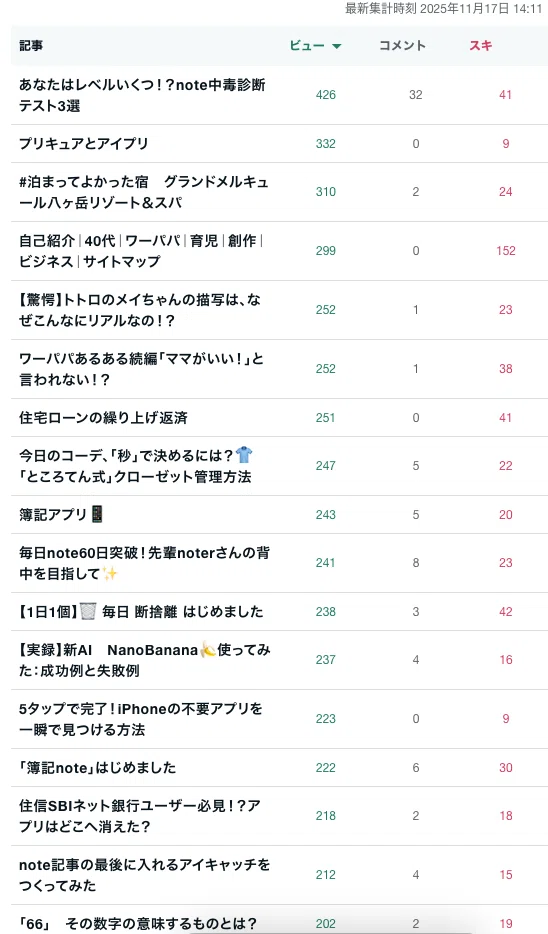Click the sort arrow next to ビュー
This screenshot has height=934, width=548.
tap(337, 46)
